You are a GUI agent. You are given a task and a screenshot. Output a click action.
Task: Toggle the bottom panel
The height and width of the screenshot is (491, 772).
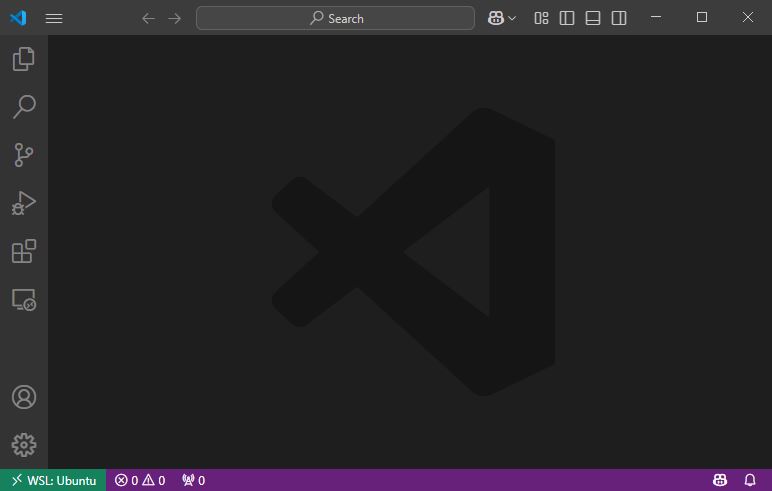point(592,18)
